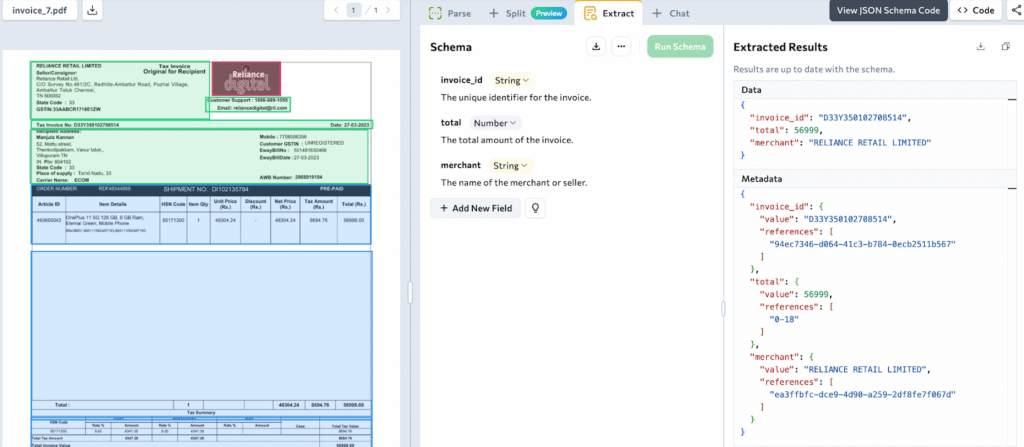1024x447 pixels.
Task: Download the schema using the download icon
Action: click(x=597, y=46)
